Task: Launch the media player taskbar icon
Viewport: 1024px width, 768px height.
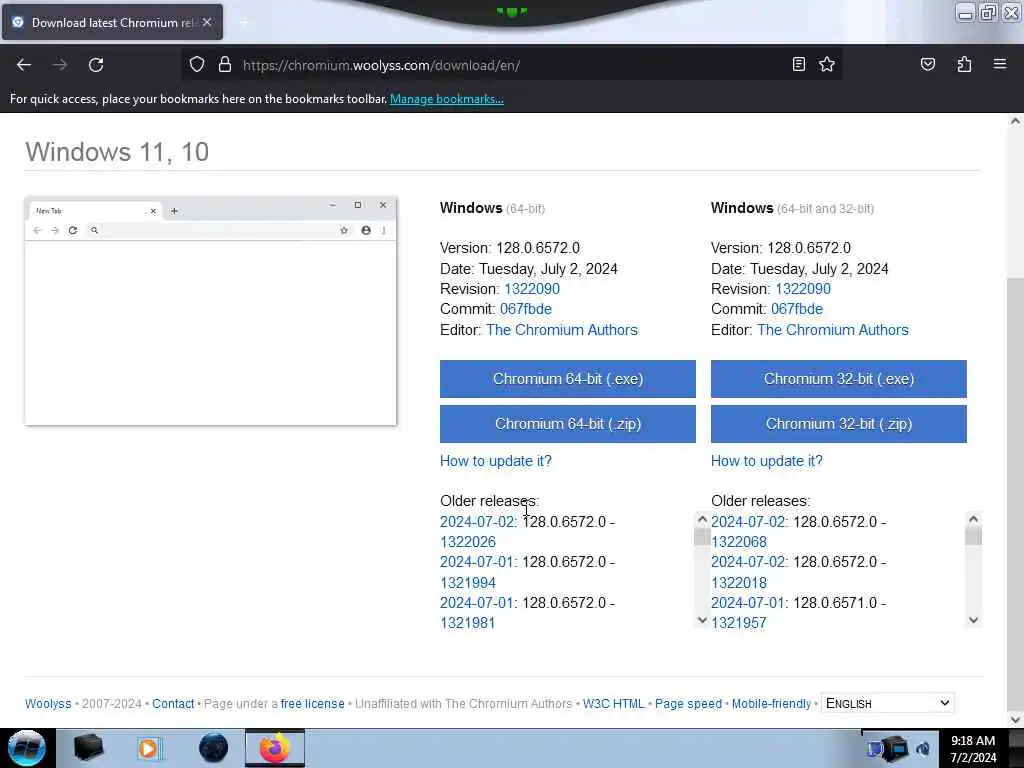Action: click(149, 748)
